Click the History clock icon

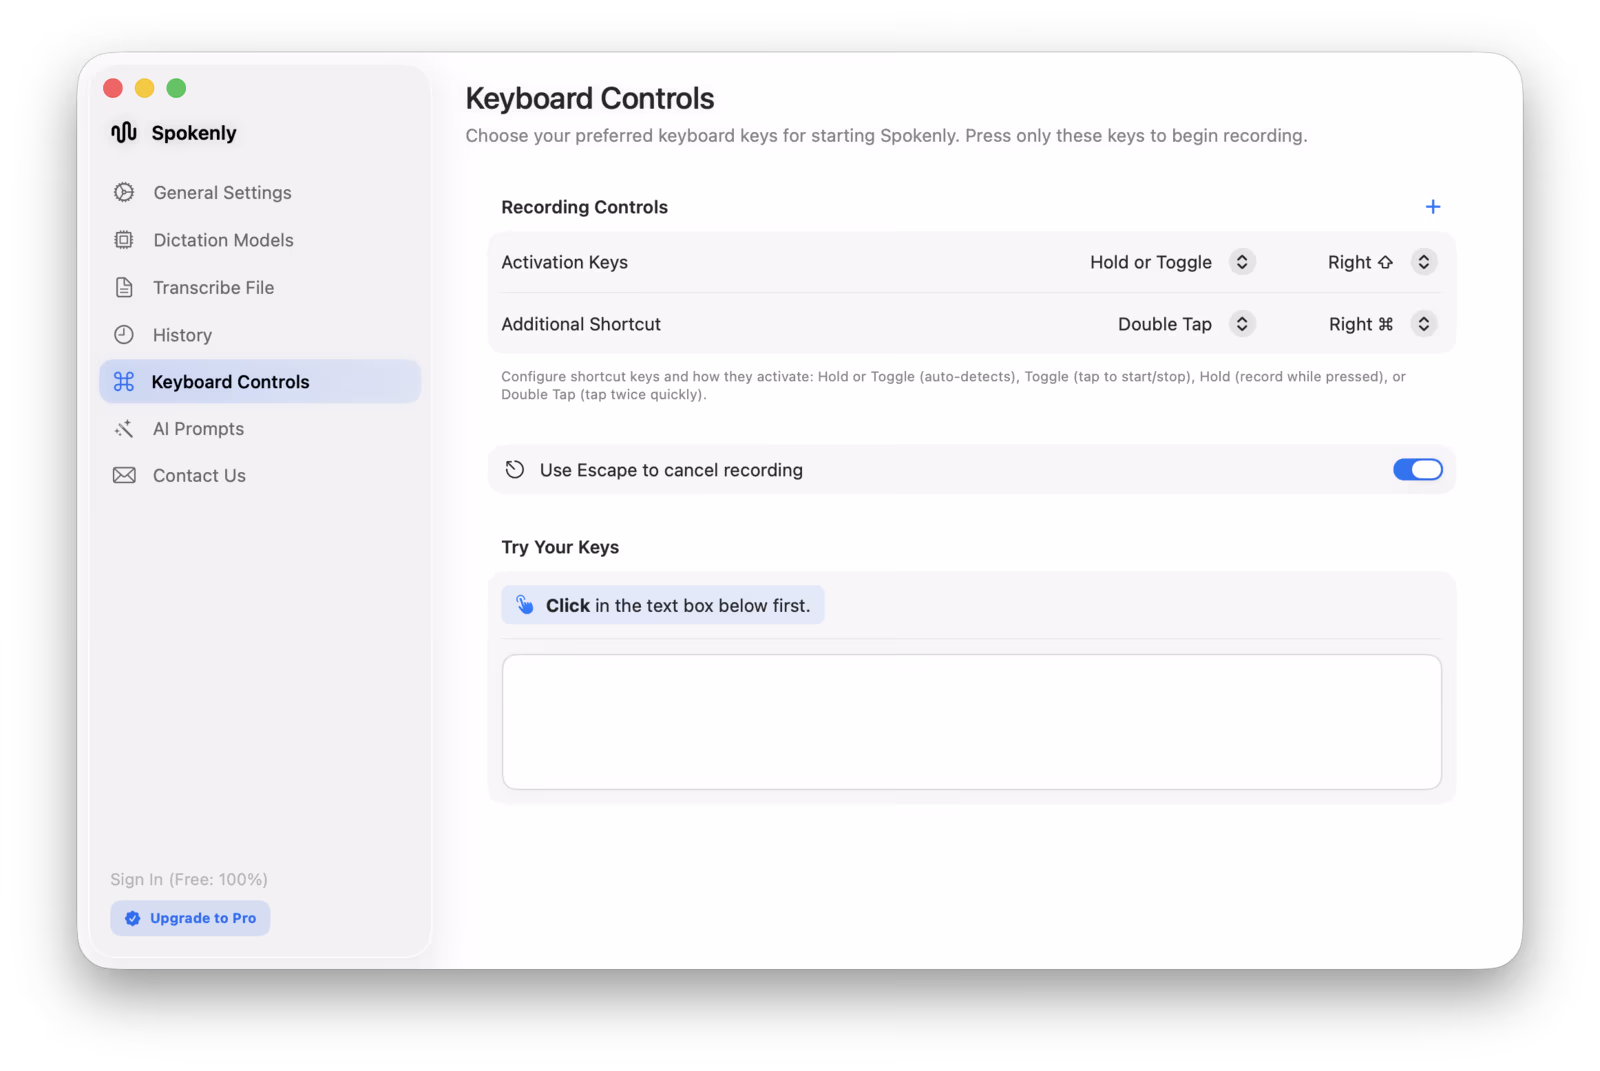[x=124, y=334]
